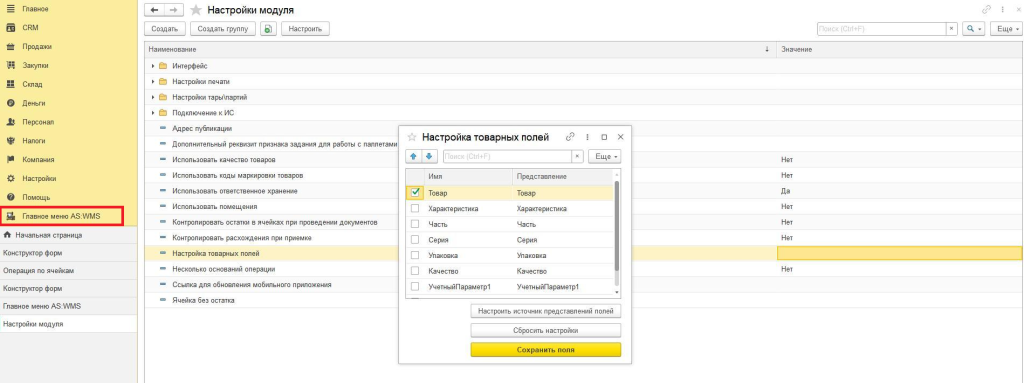The width and height of the screenshot is (1024, 383).
Task: Open the magnifier search dropdown
Action: [974, 29]
